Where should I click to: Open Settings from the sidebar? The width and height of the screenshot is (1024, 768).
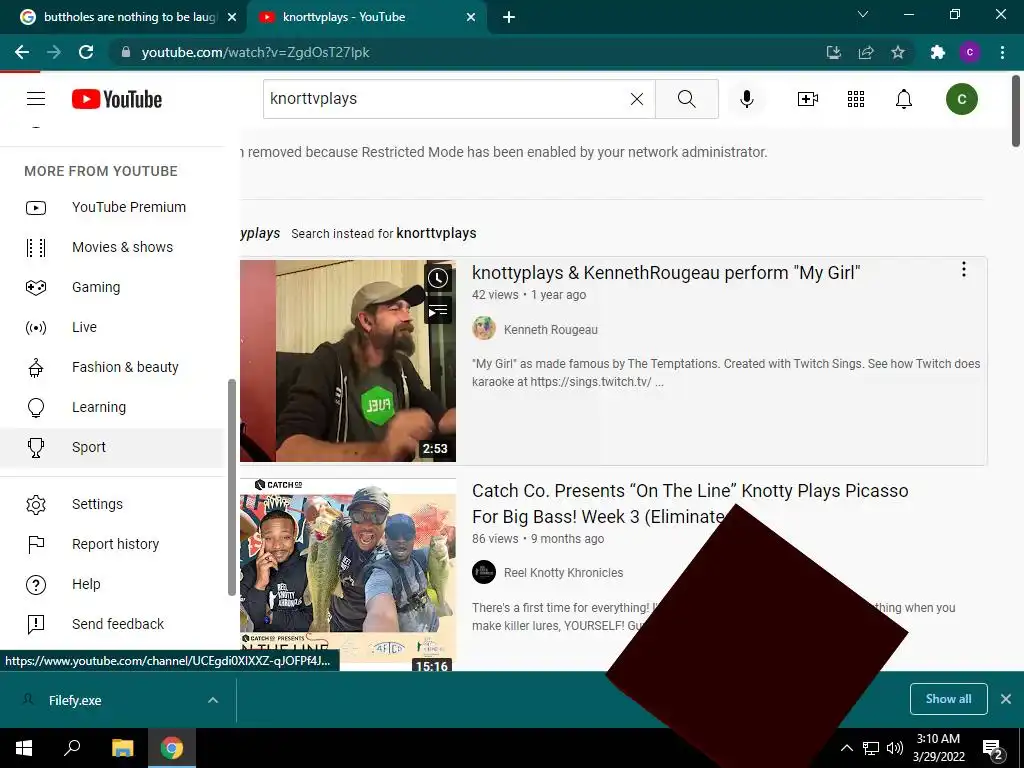111,504
